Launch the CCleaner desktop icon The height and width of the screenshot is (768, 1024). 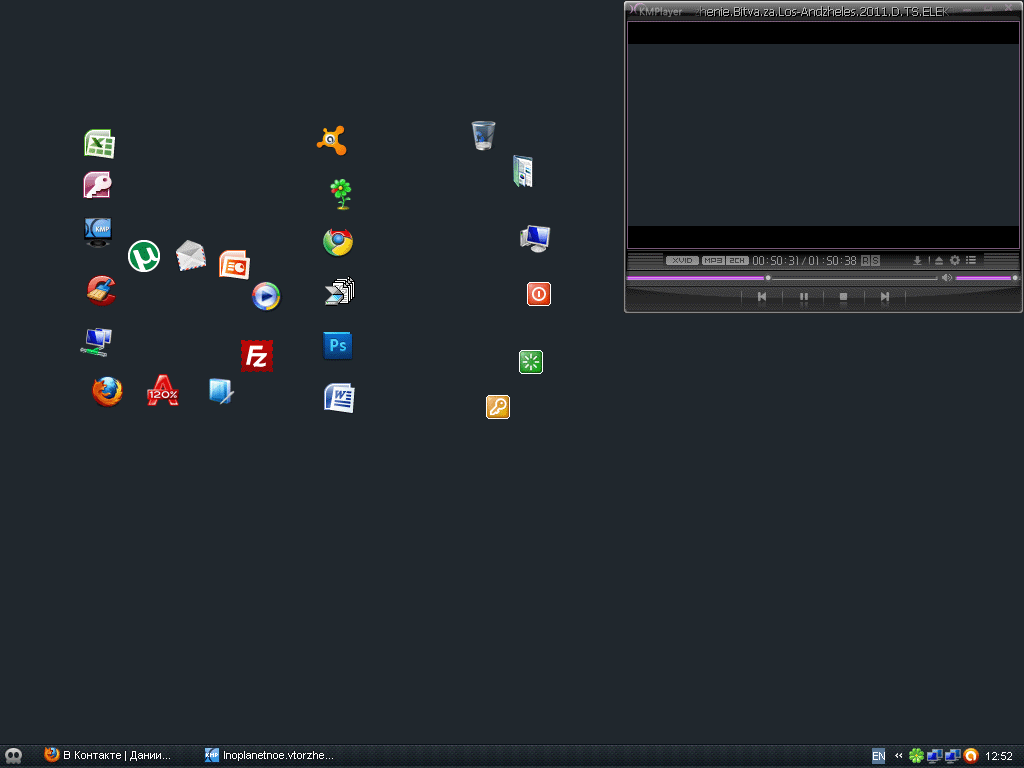[100, 291]
